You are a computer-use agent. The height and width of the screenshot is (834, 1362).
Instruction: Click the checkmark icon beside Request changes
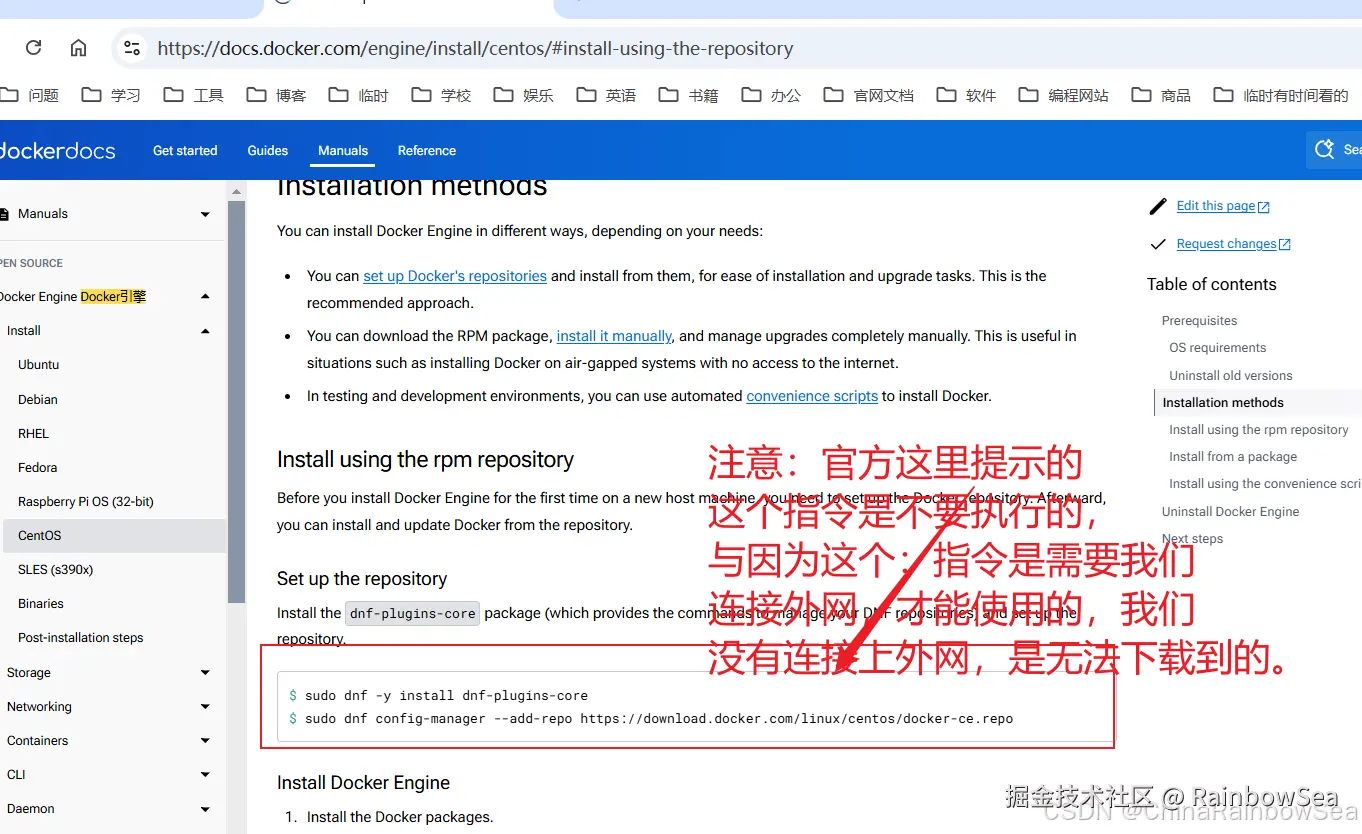click(x=1157, y=244)
